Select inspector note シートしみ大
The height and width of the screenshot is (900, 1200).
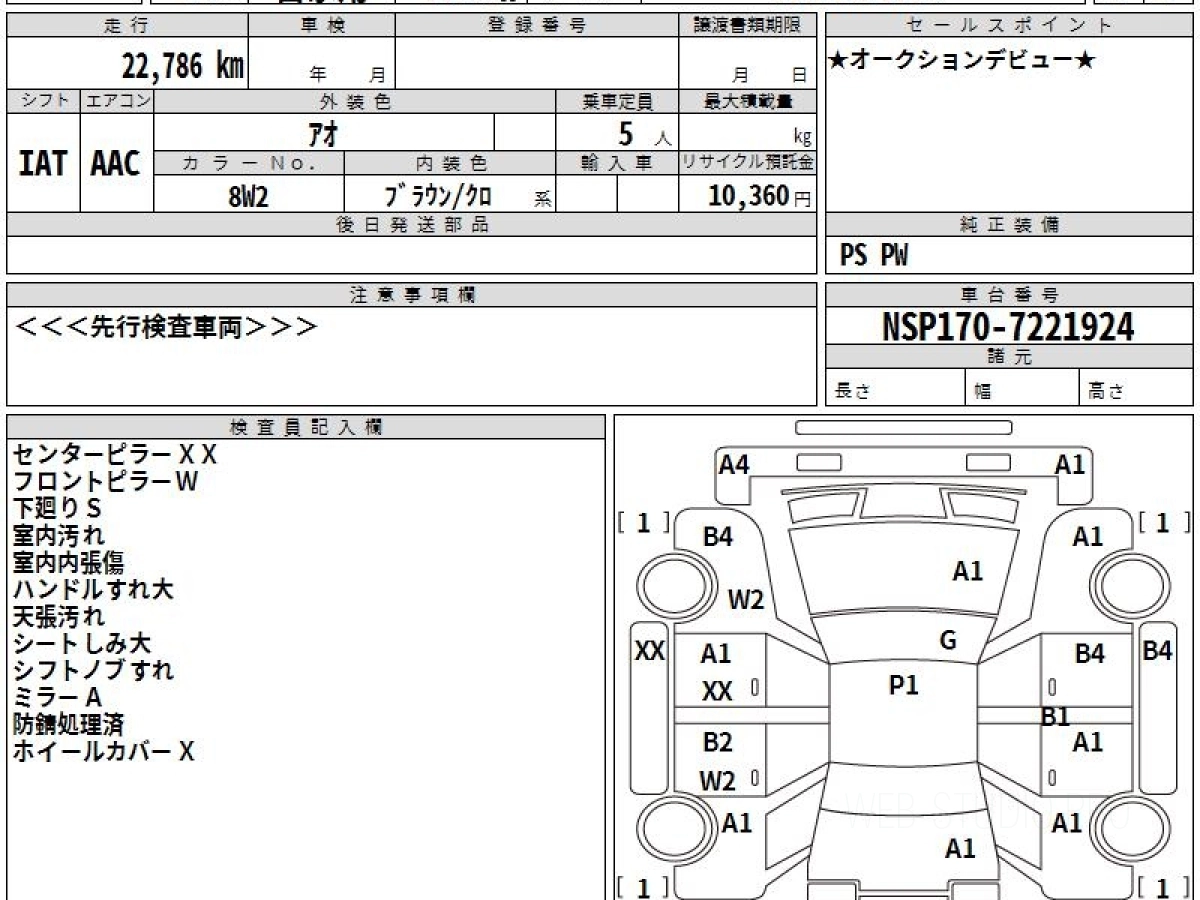tap(82, 644)
